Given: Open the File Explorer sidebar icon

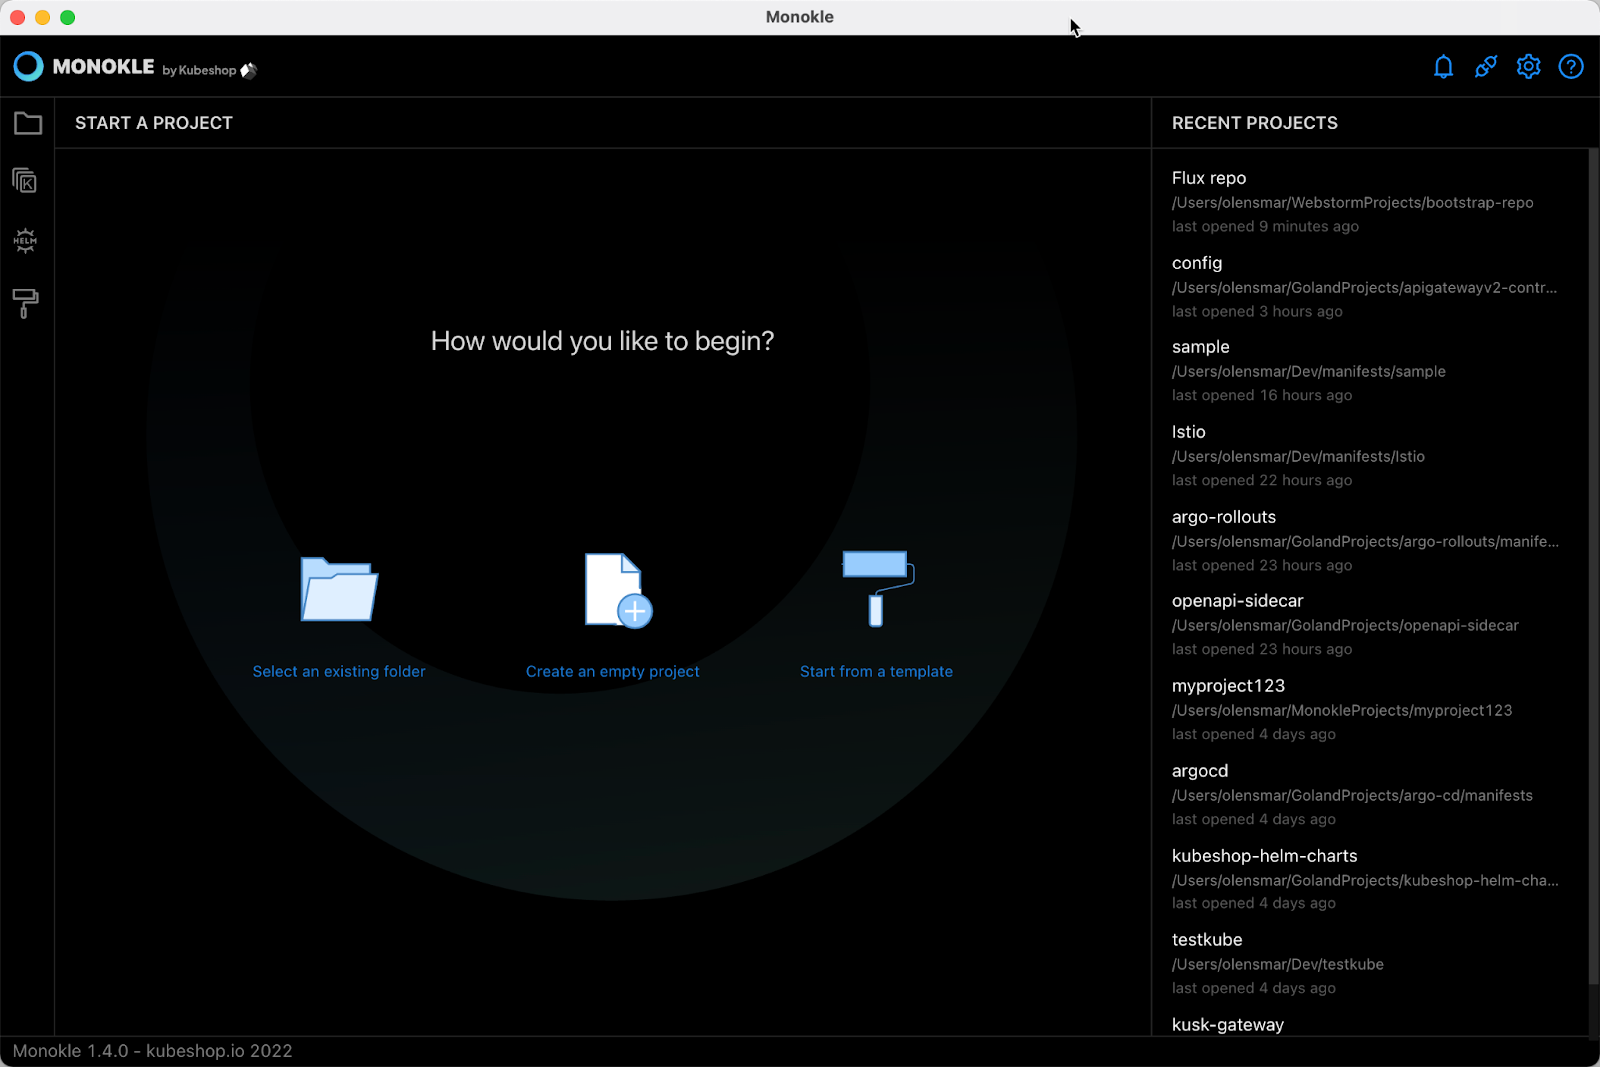Looking at the screenshot, I should pos(28,123).
